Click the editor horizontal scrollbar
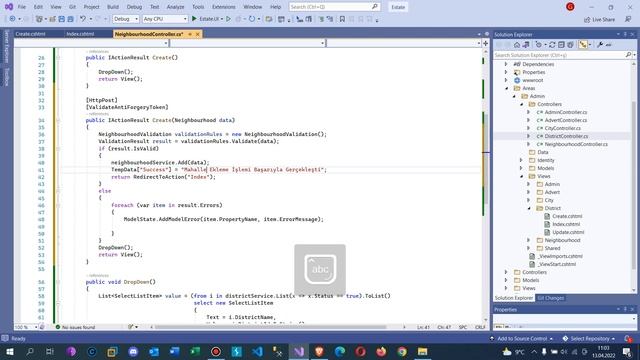 [270, 327]
